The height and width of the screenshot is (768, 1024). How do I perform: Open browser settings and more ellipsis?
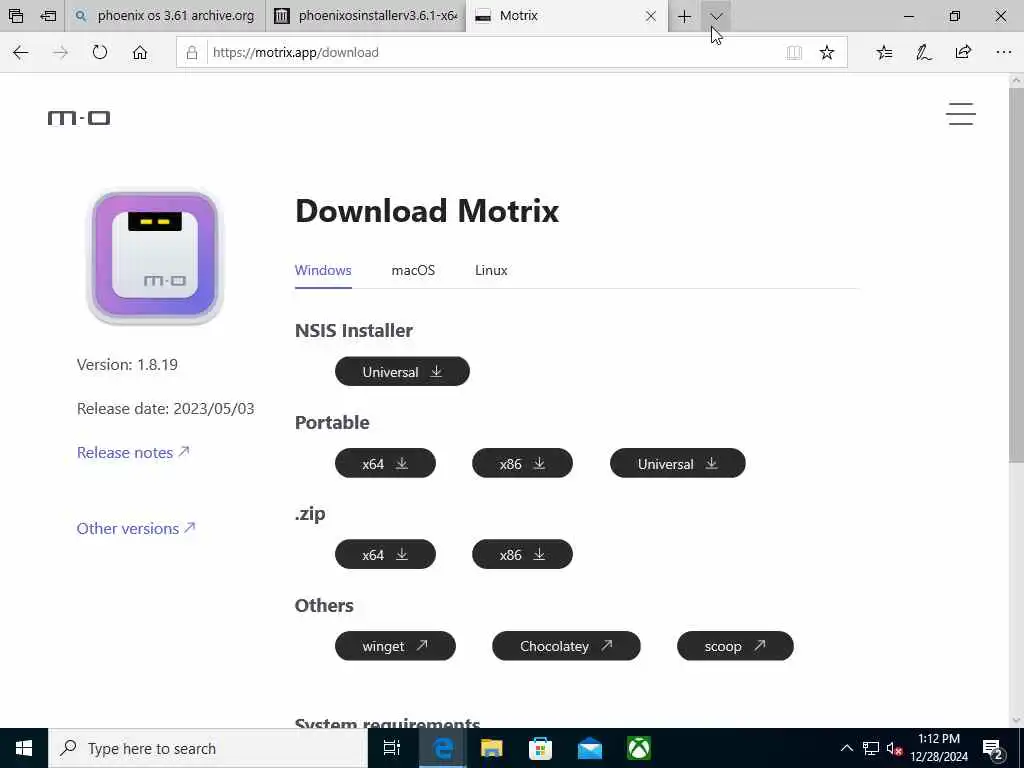pyautogui.click(x=1004, y=52)
